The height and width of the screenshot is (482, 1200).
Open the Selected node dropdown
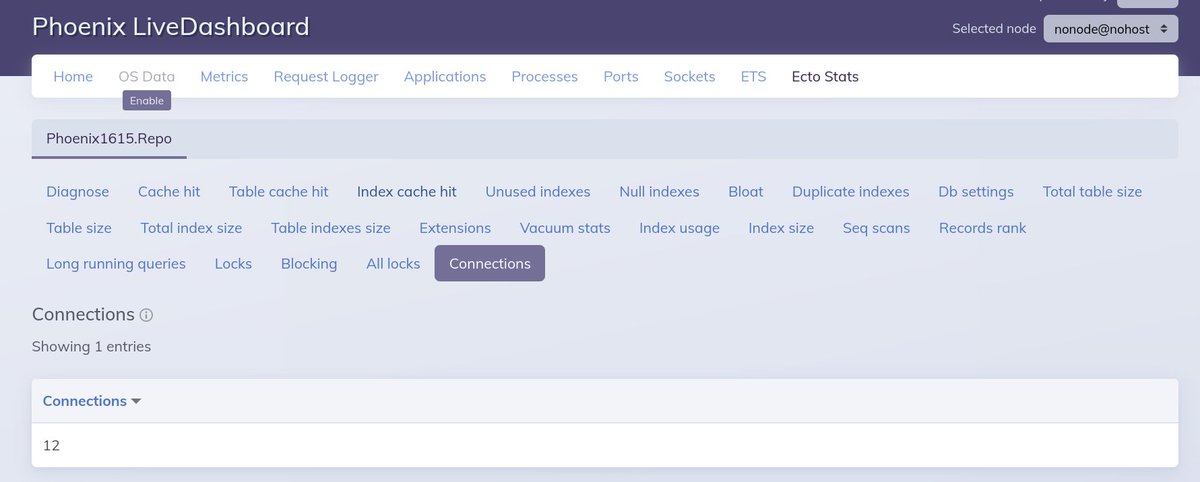[x=1110, y=29]
